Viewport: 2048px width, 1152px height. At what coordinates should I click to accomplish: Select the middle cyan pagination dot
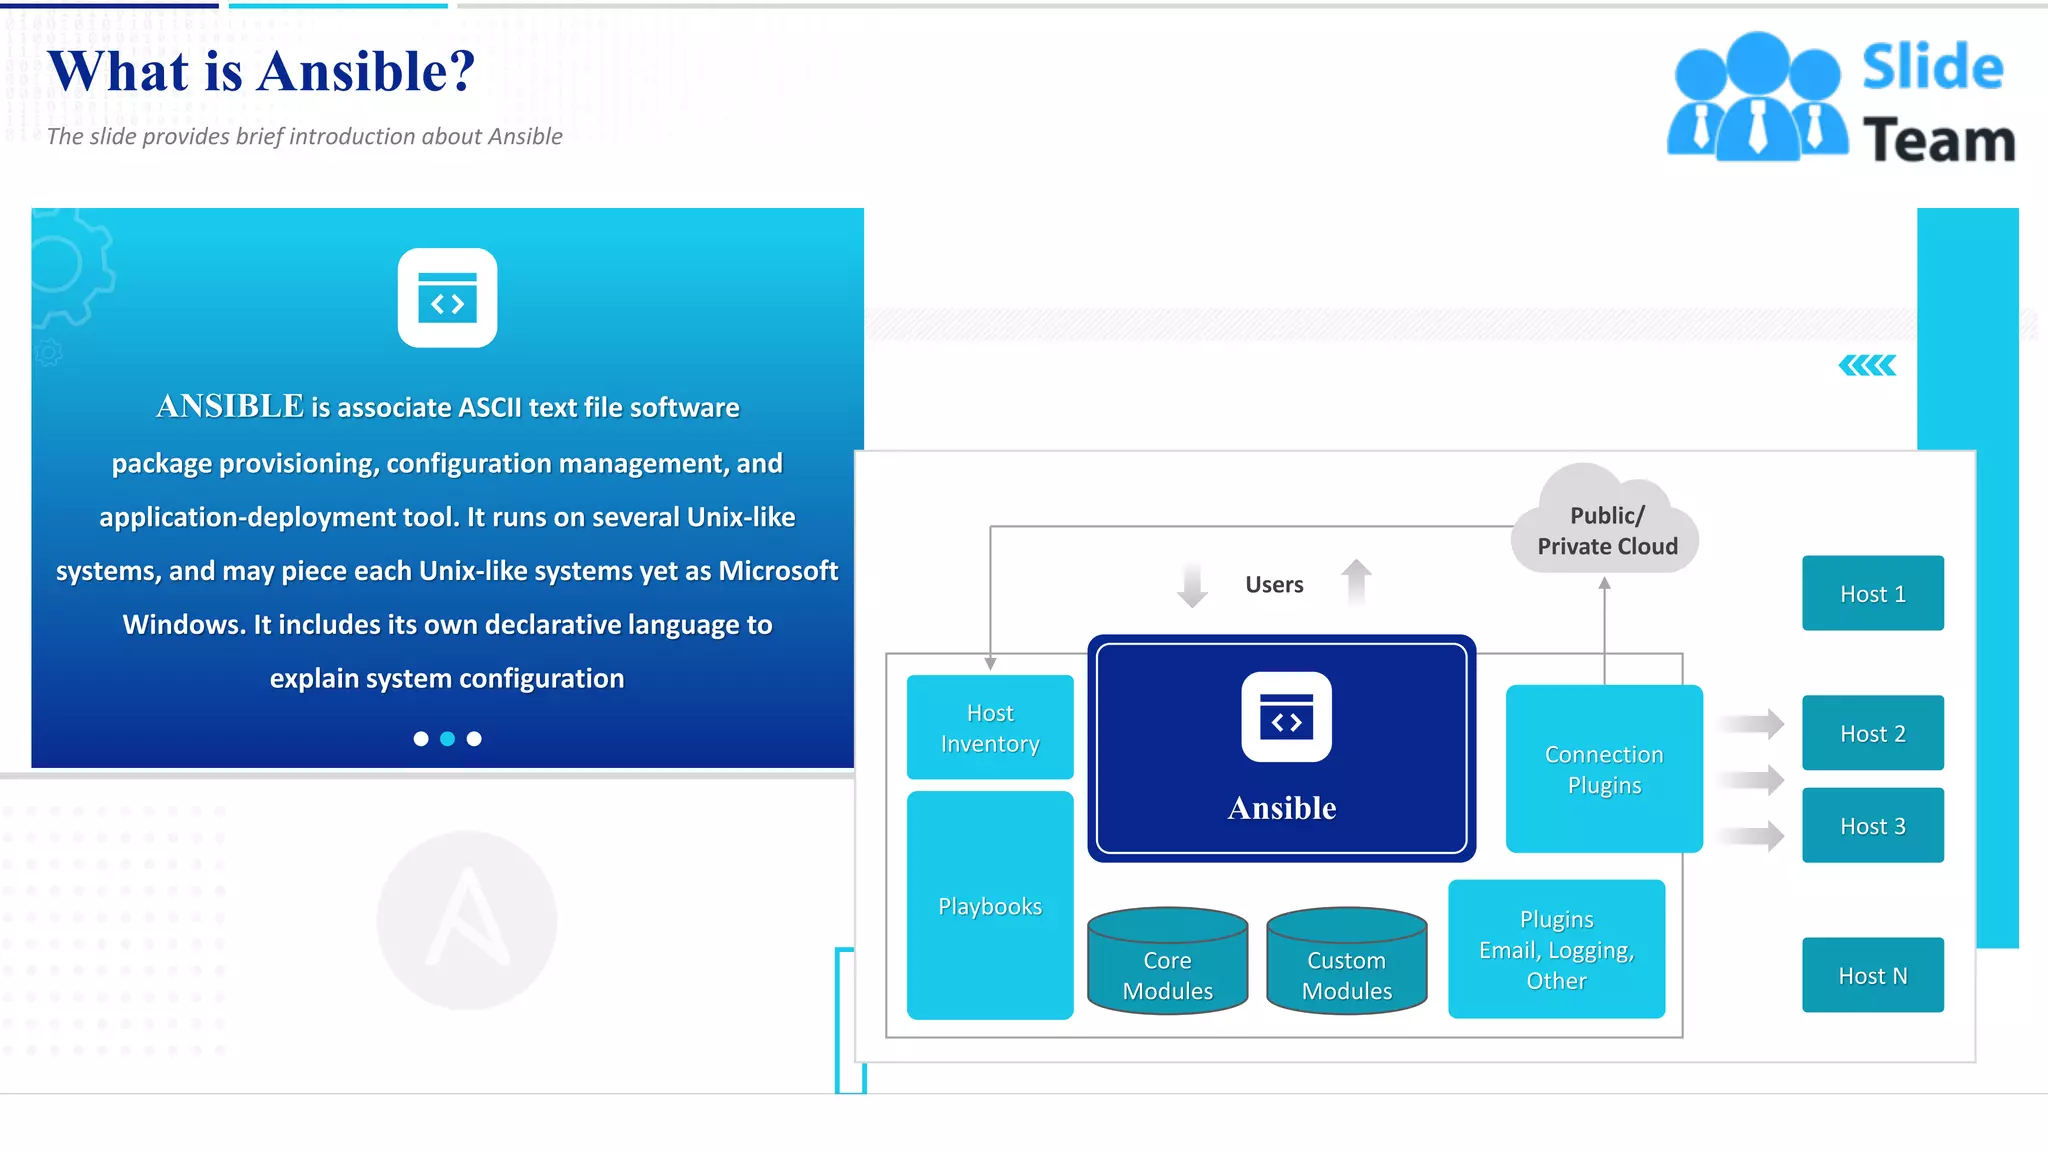(448, 739)
